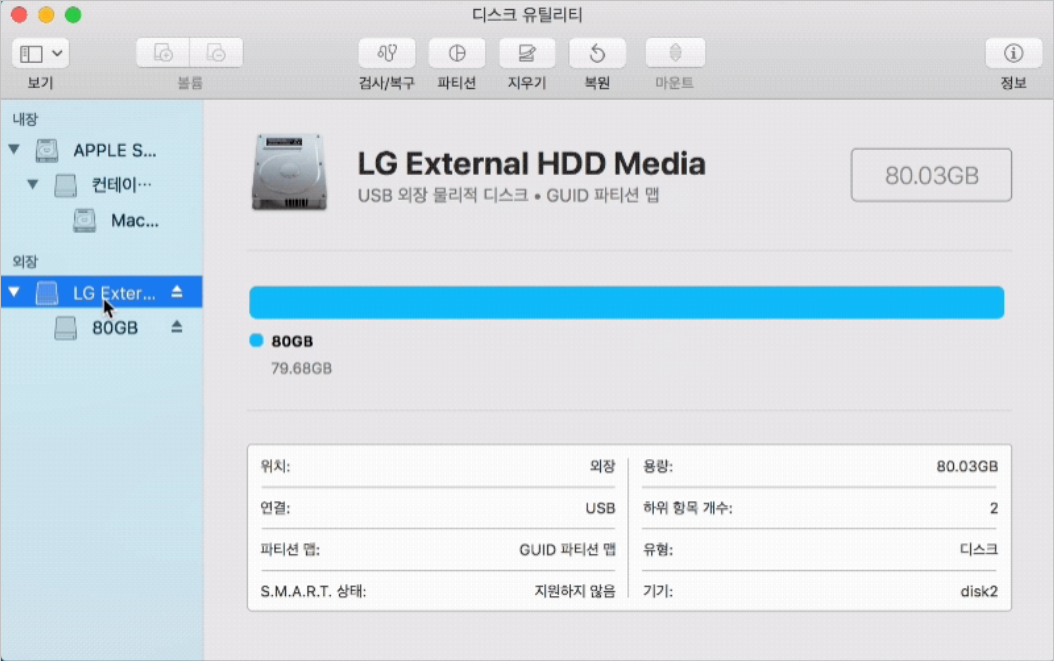The height and width of the screenshot is (661, 1054).
Task: Click the 79.68GB size text
Action: 301,368
